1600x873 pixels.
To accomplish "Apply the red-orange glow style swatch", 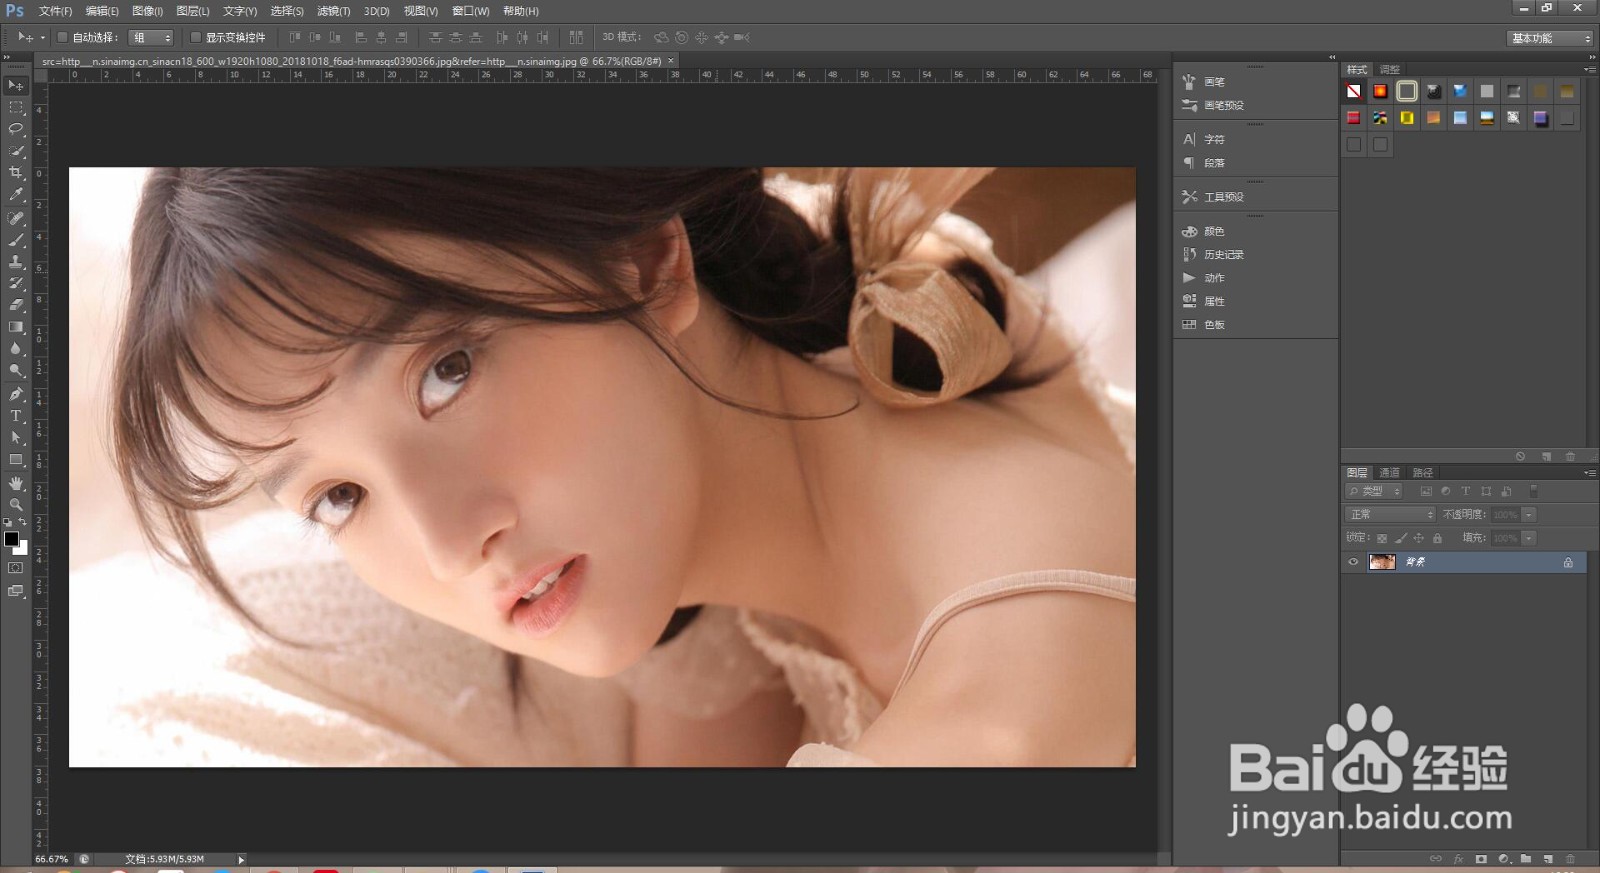I will [x=1380, y=91].
